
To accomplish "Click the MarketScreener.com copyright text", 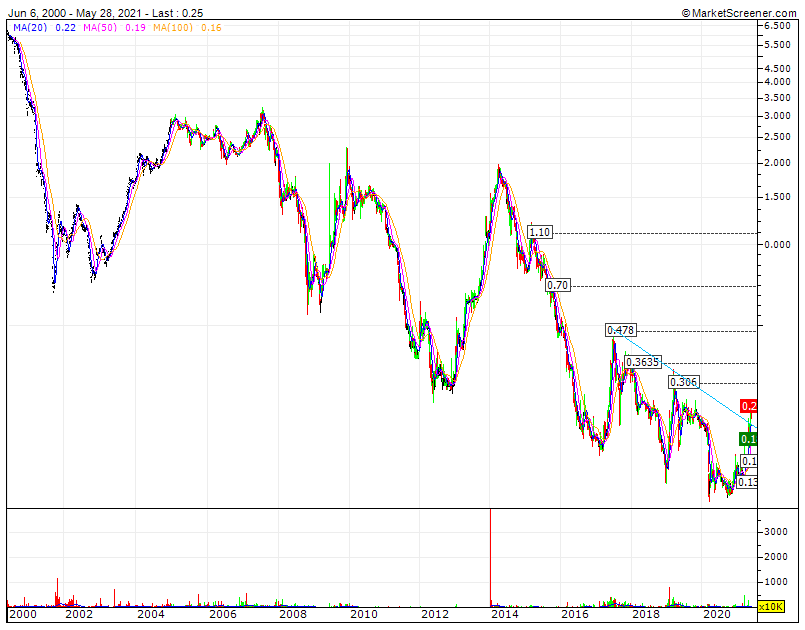I will click(739, 13).
